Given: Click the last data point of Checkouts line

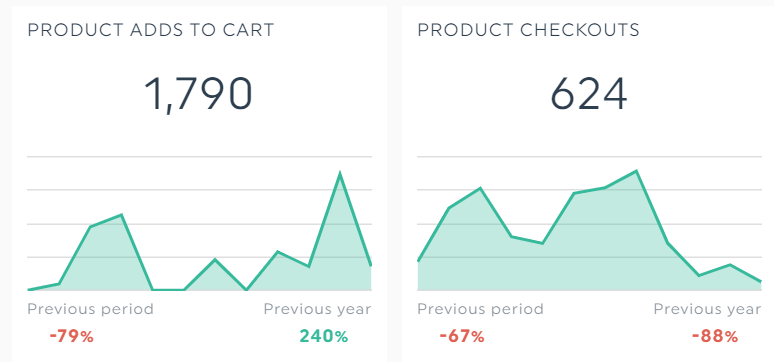Looking at the screenshot, I should click(761, 282).
